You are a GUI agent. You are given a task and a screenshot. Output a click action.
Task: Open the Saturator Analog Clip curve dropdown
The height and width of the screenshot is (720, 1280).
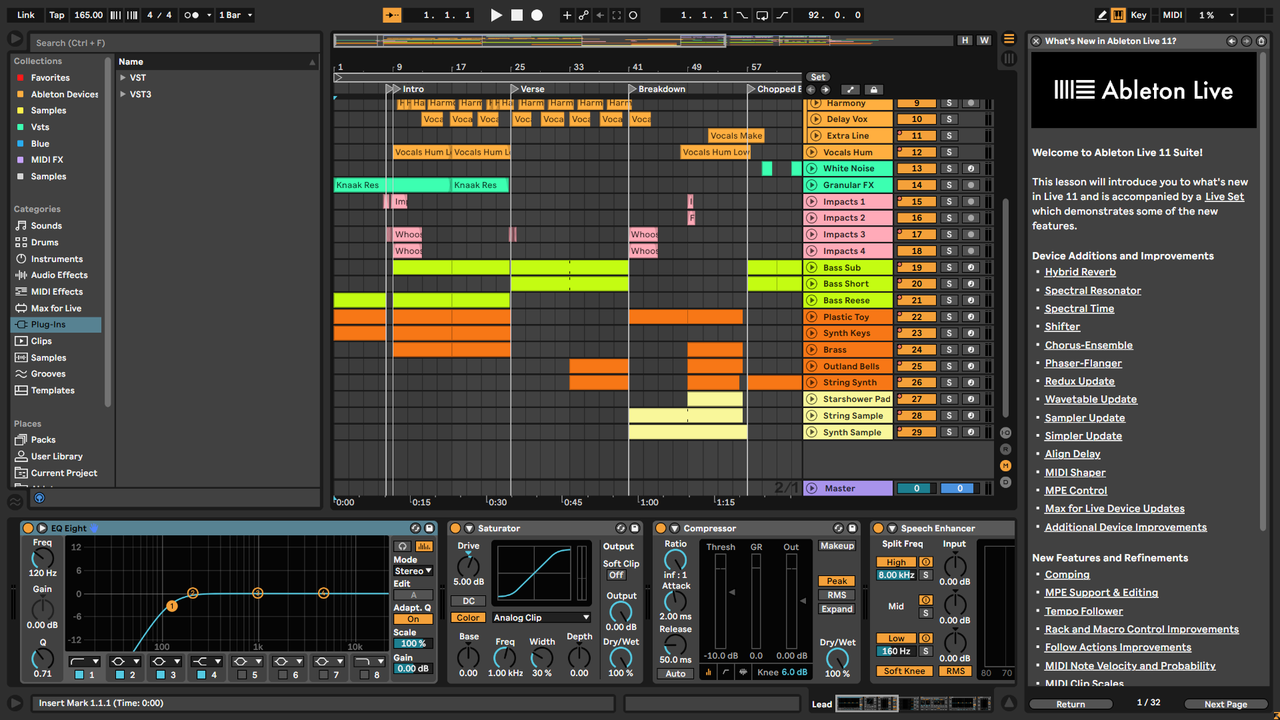(541, 617)
